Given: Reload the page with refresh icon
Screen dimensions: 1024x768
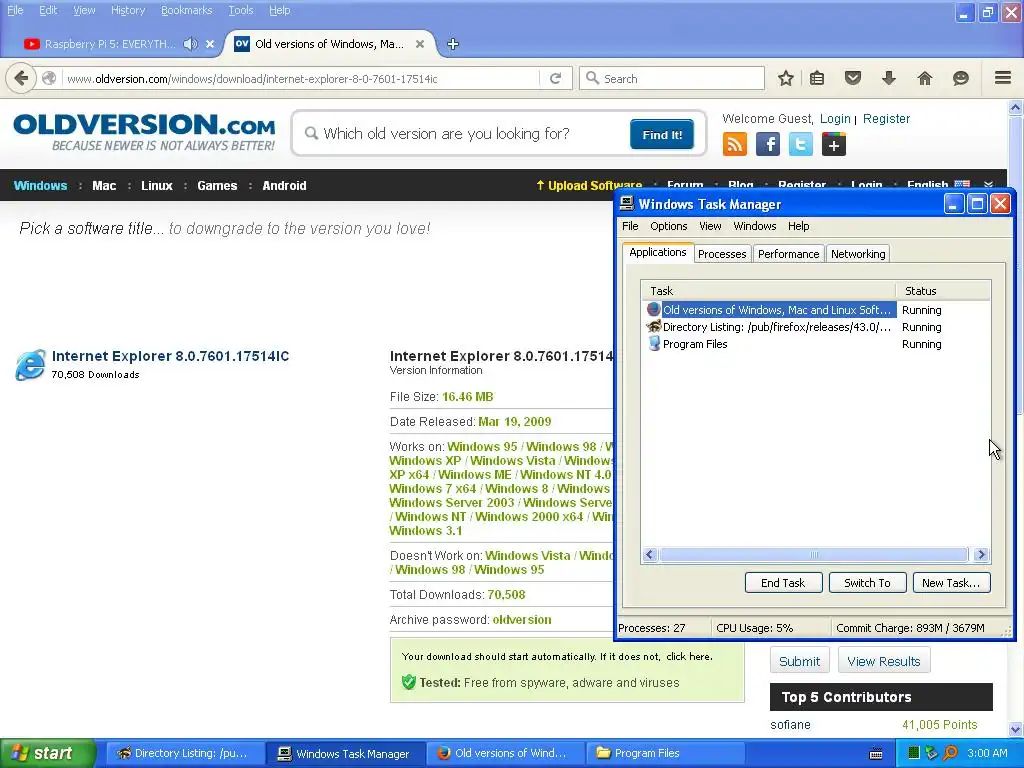Looking at the screenshot, I should [x=556, y=78].
